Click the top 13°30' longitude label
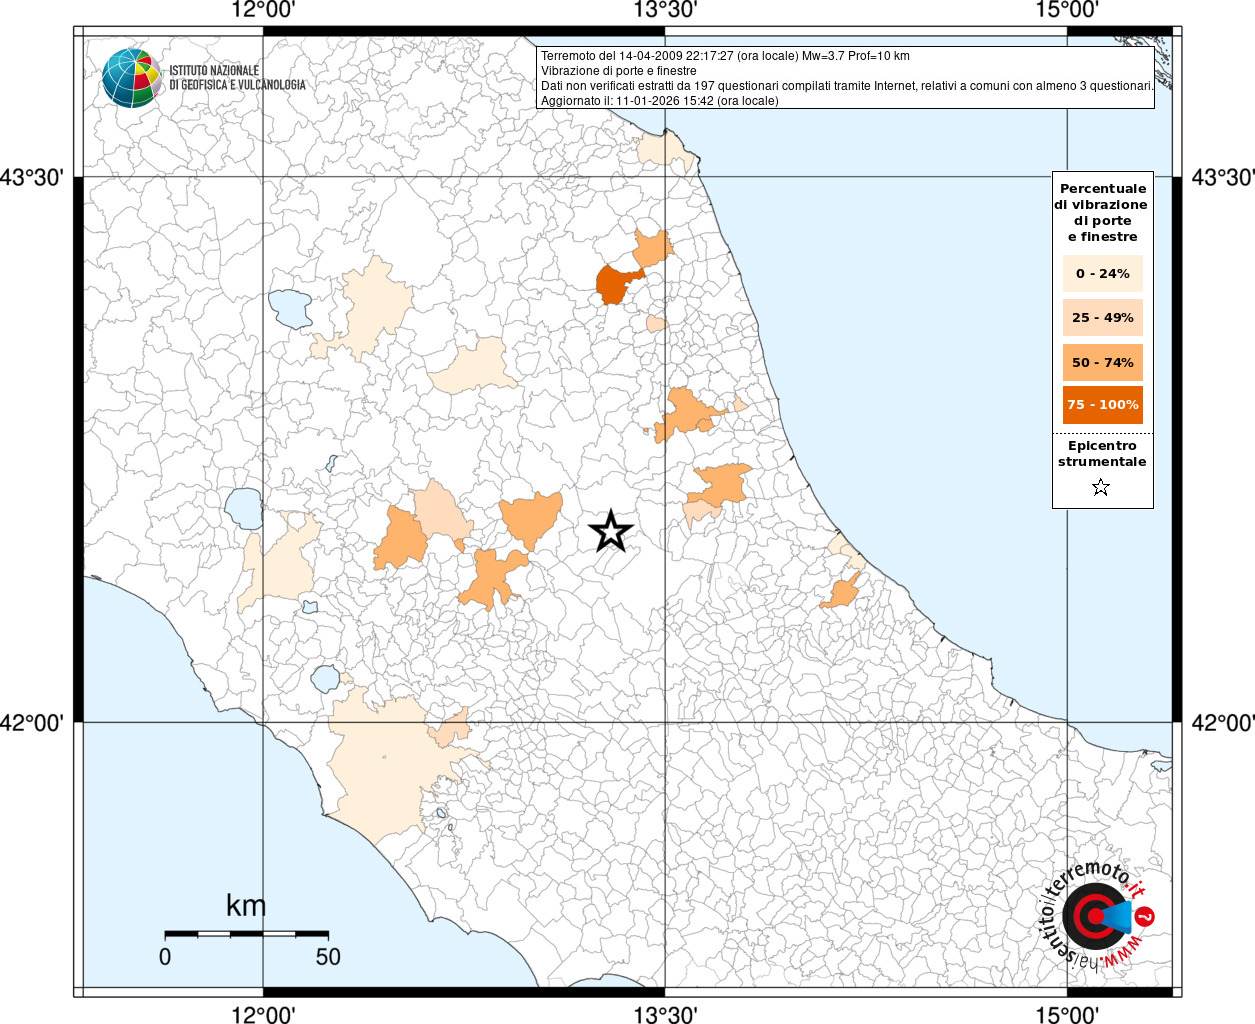1255x1024 pixels. tap(665, 10)
